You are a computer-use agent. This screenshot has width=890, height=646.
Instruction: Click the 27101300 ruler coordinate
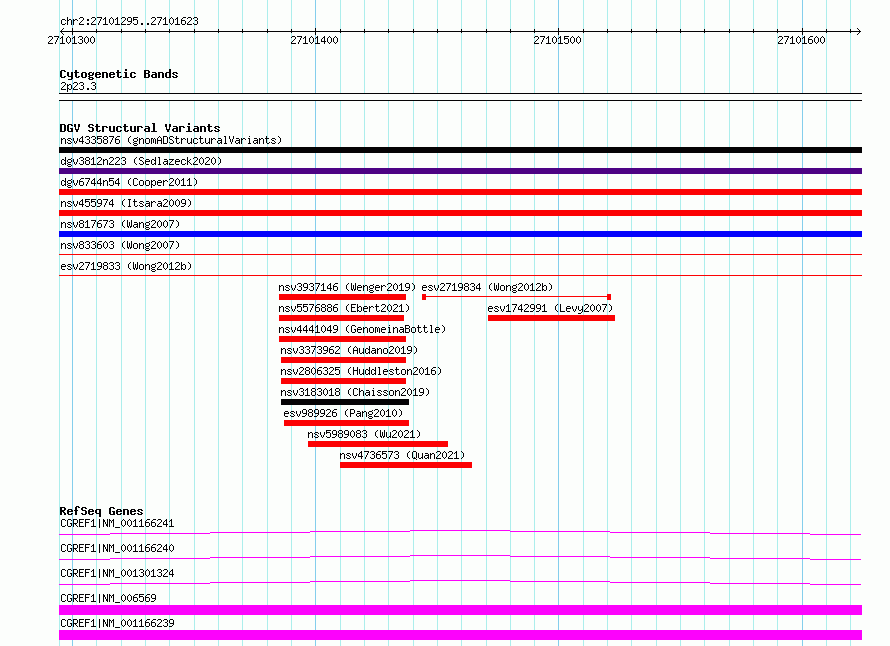click(72, 40)
